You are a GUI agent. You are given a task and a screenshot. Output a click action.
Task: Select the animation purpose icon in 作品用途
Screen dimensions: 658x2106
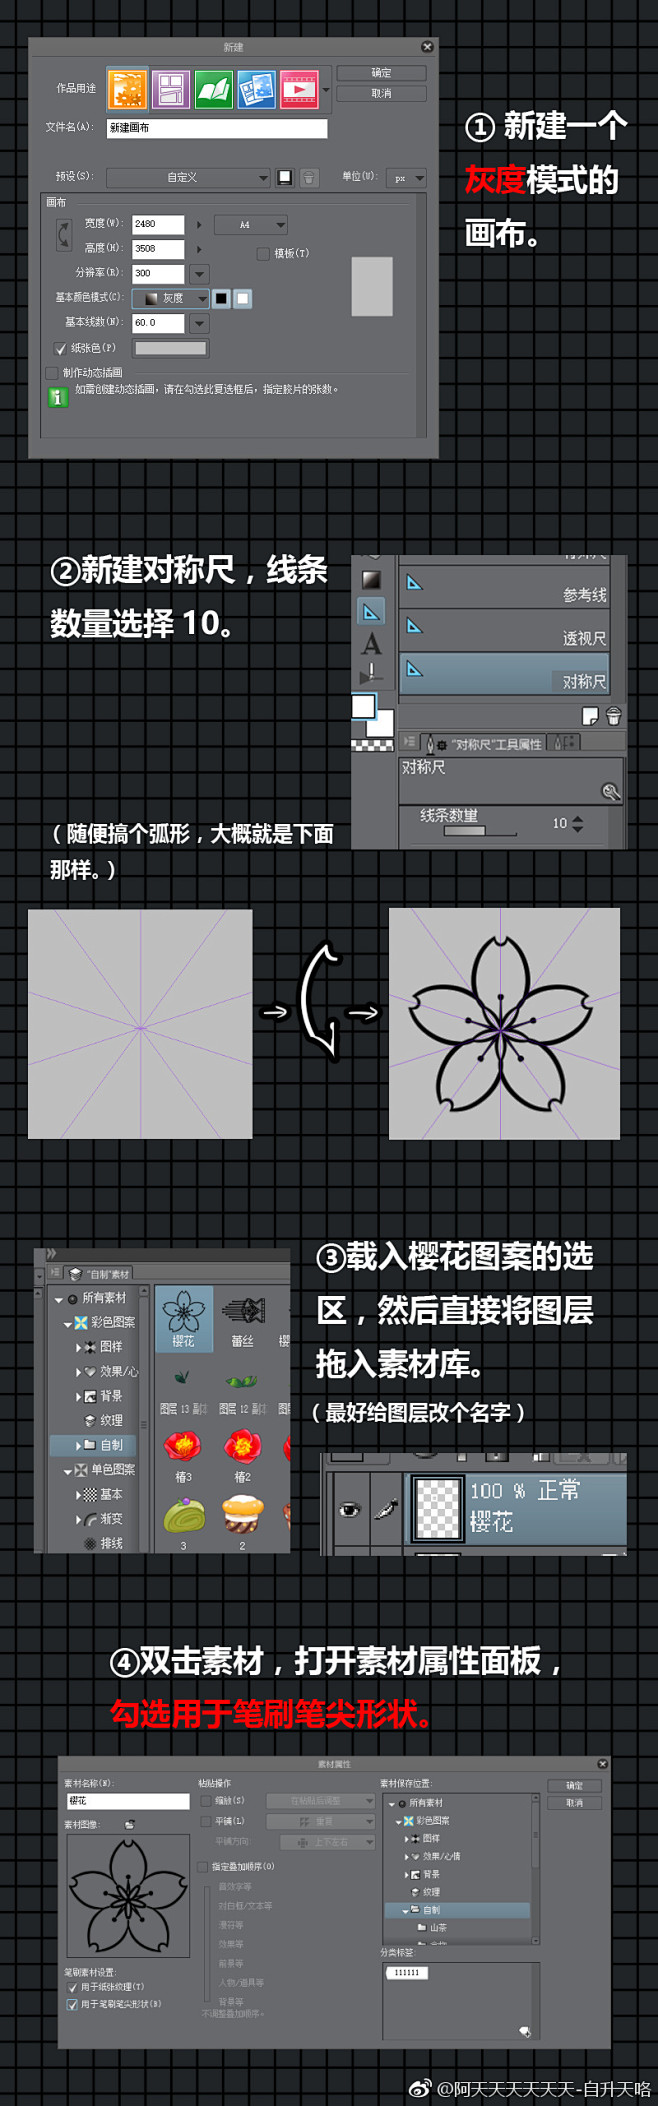299,89
